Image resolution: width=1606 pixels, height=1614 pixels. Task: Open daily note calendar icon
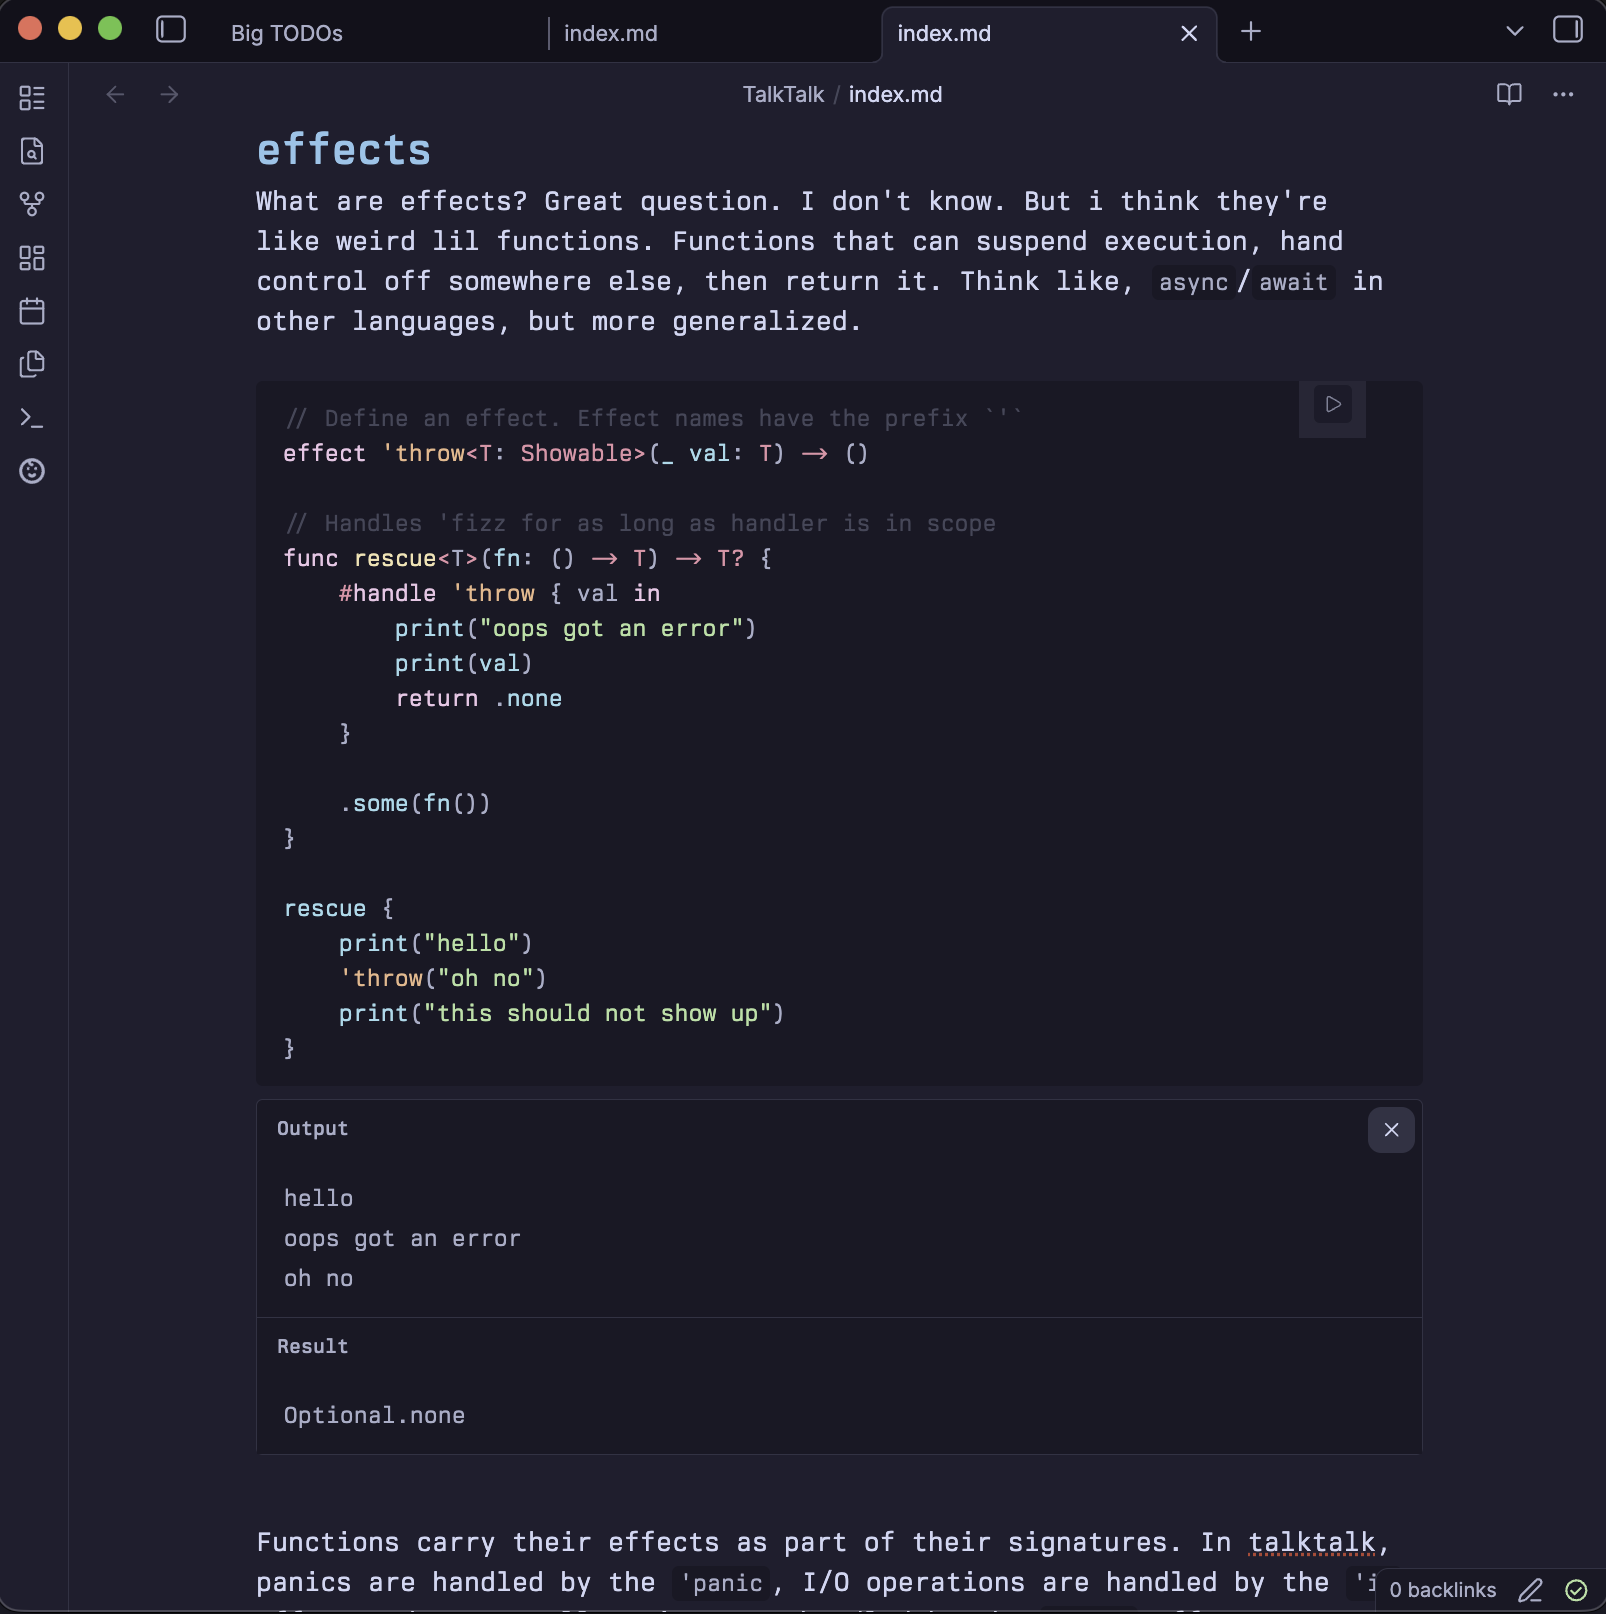tap(32, 311)
